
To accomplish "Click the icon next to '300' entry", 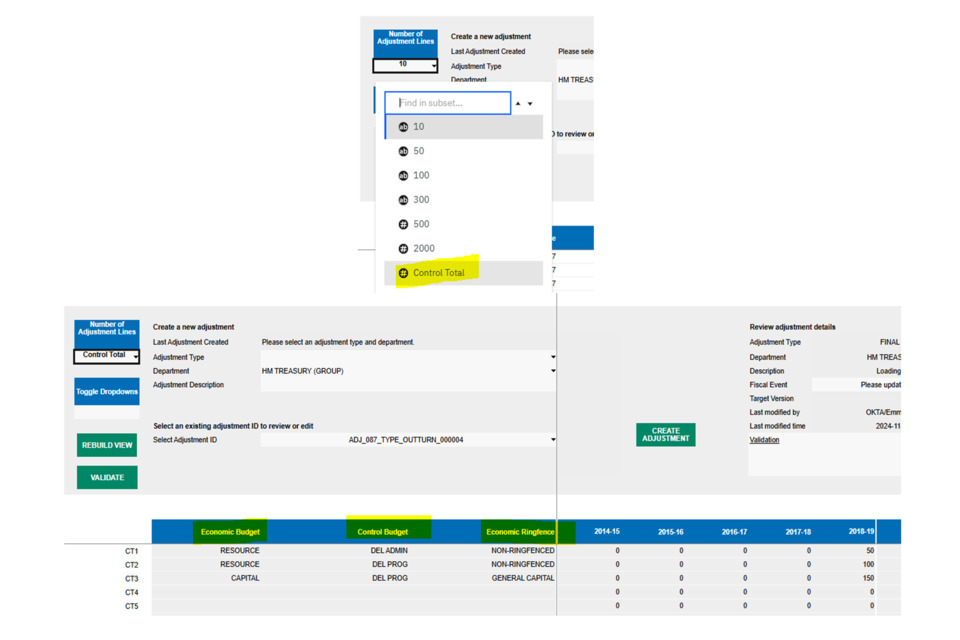I will pyautogui.click(x=403, y=200).
